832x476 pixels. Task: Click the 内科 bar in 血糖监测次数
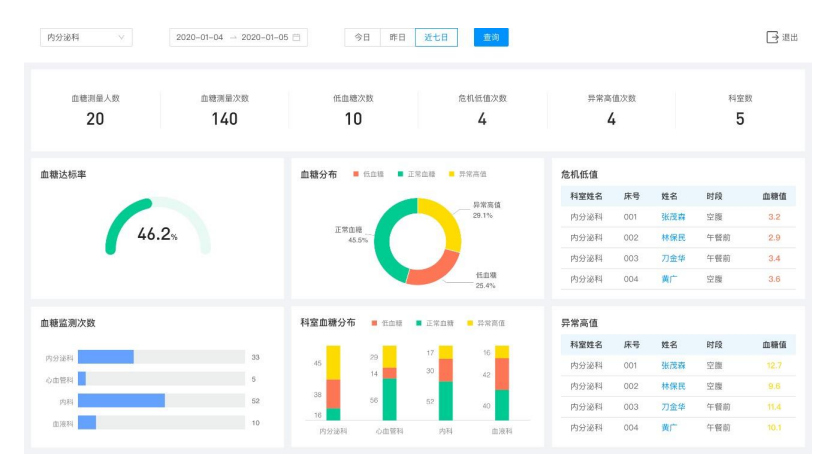click(x=122, y=400)
